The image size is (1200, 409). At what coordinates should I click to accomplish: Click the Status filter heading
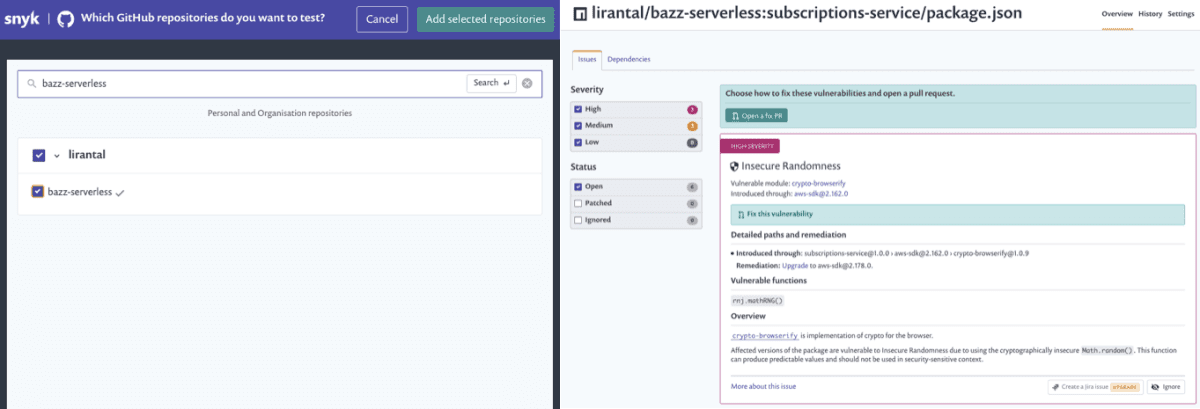(x=583, y=167)
